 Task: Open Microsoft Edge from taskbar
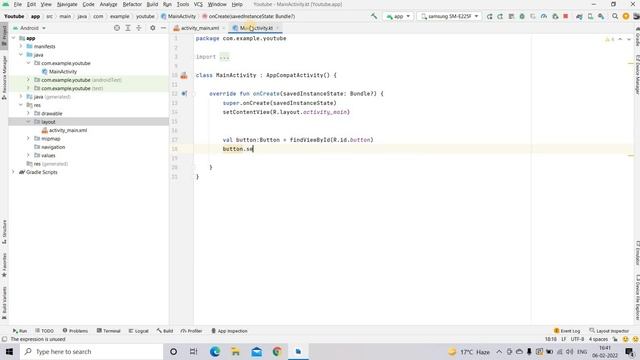[215, 351]
